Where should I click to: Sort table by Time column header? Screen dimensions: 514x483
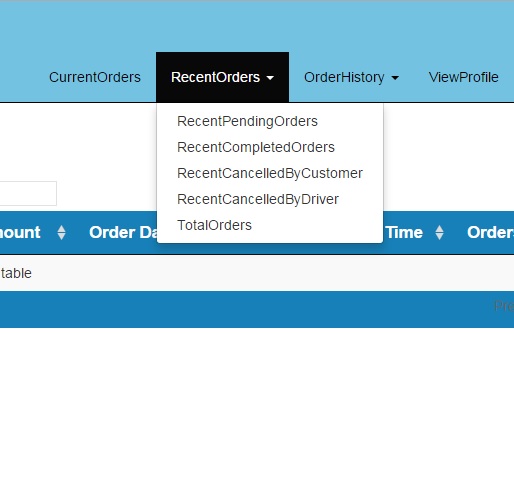pos(405,232)
